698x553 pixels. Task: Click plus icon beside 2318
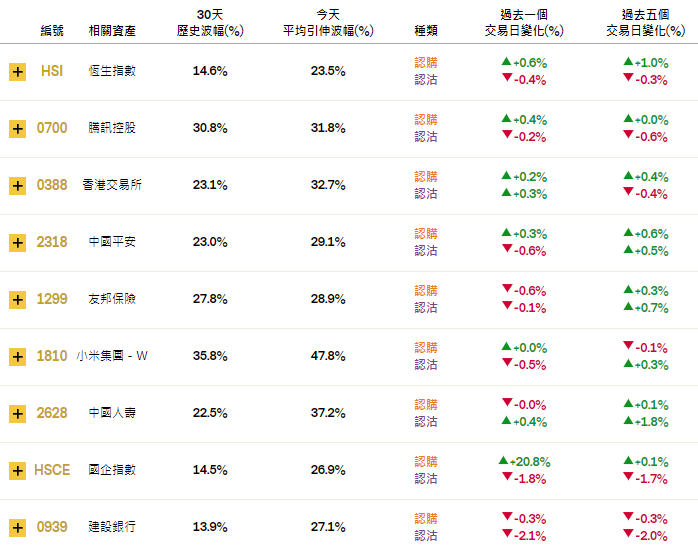pos(17,243)
